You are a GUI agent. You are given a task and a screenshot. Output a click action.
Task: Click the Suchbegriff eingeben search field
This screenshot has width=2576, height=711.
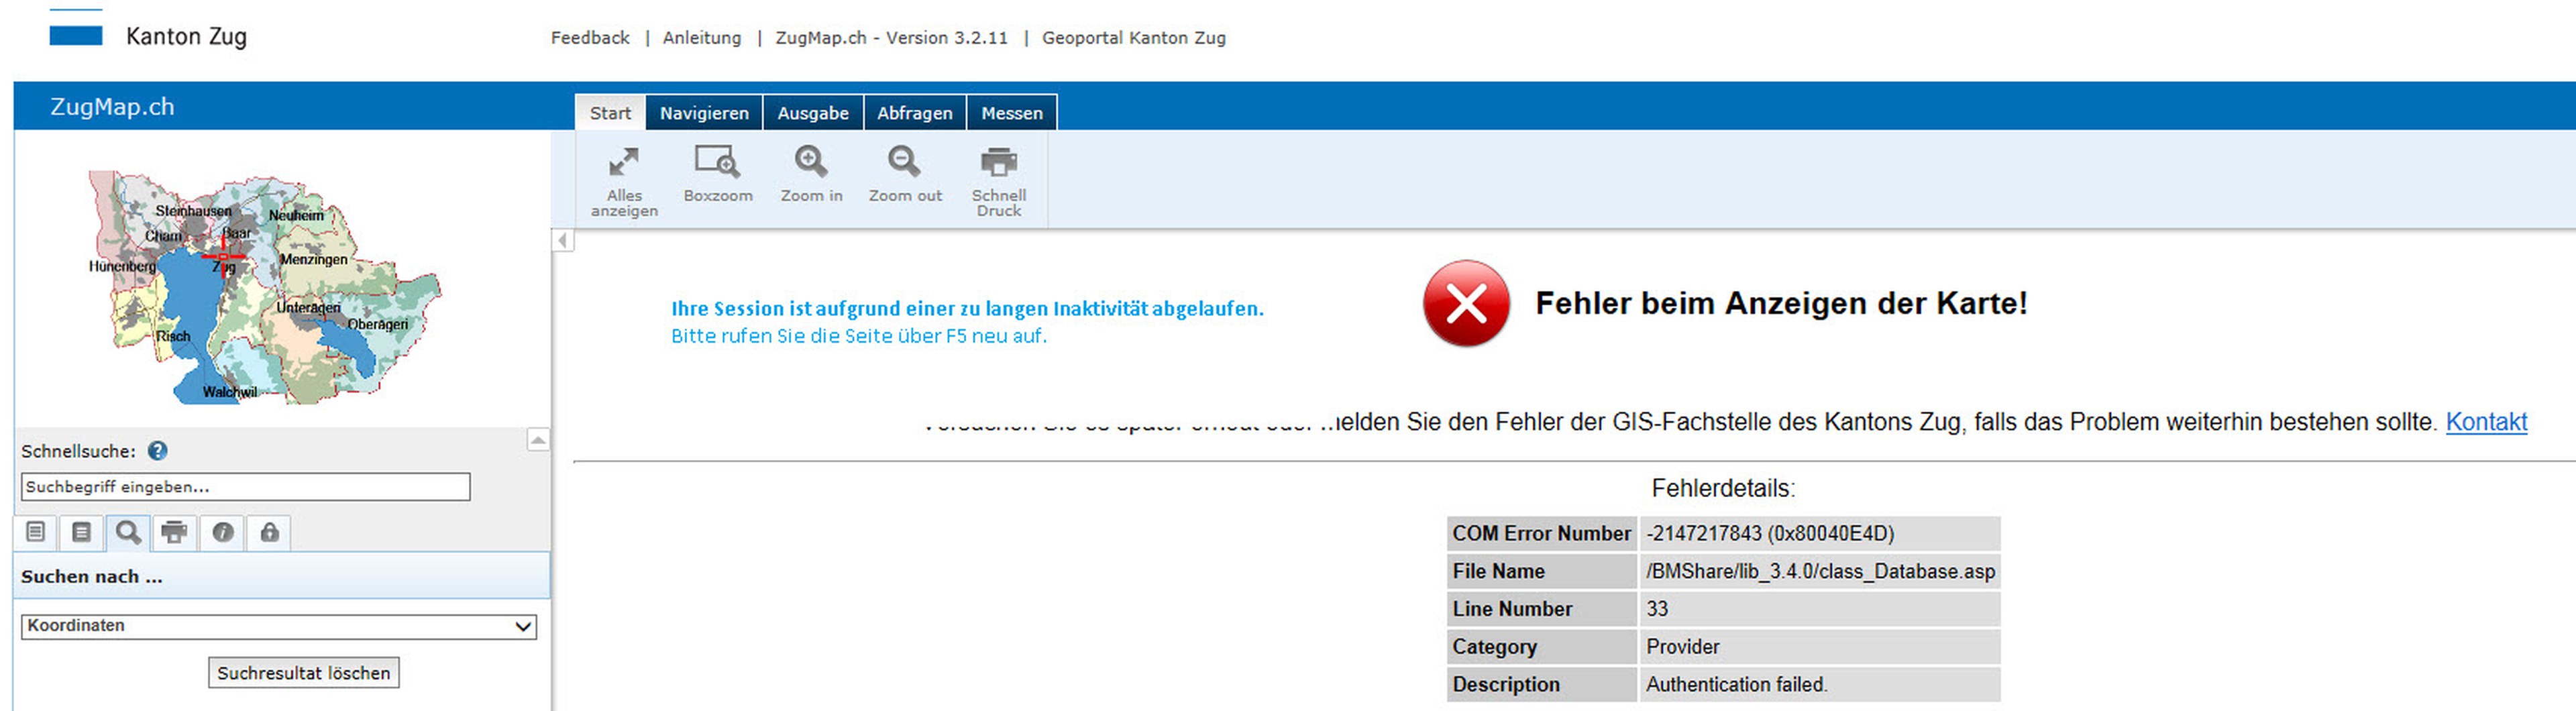245,487
